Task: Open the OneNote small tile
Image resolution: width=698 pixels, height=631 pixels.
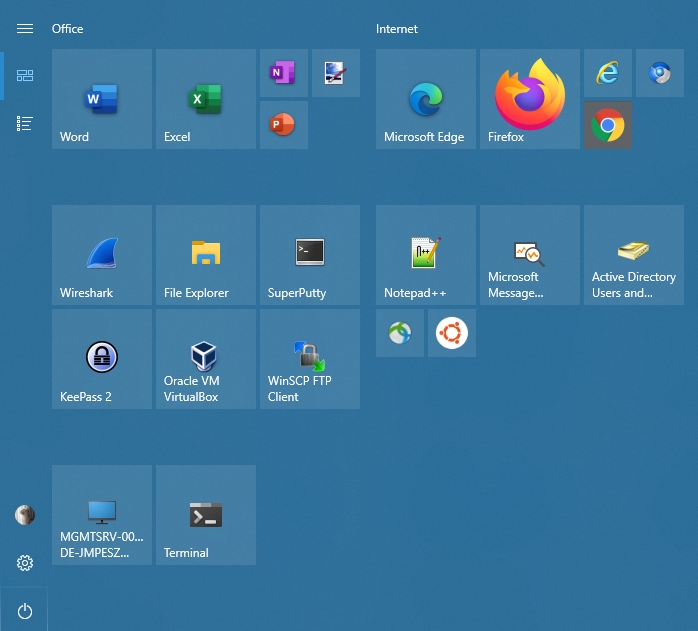Action: pos(283,73)
